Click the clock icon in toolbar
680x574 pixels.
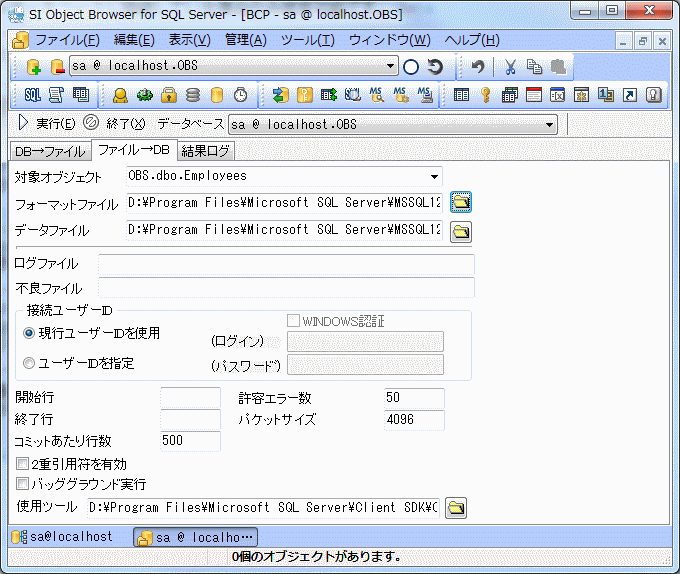pos(240,95)
